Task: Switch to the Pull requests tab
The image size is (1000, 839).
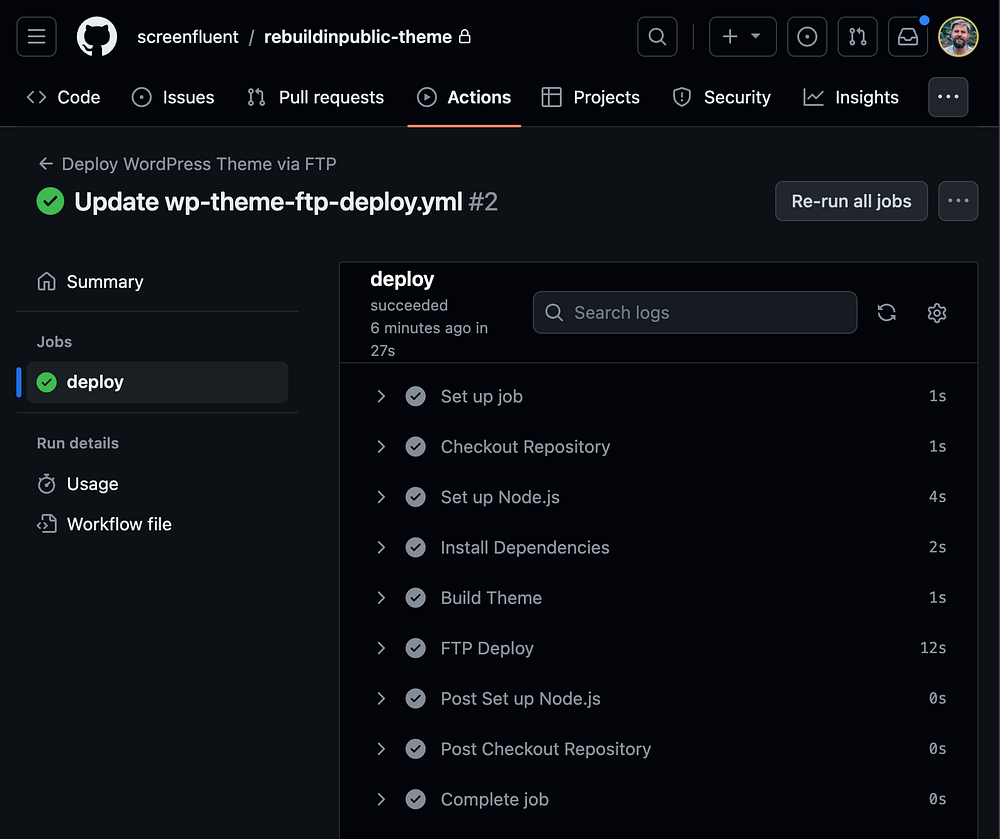Action: 316,97
